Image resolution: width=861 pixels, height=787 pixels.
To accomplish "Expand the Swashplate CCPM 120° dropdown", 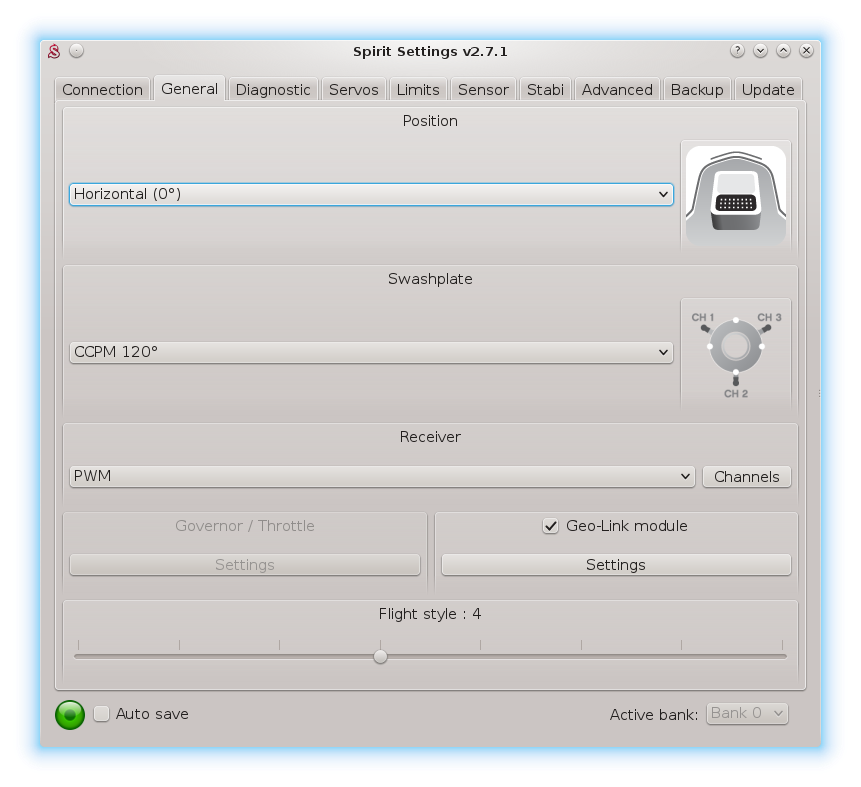I will 371,352.
